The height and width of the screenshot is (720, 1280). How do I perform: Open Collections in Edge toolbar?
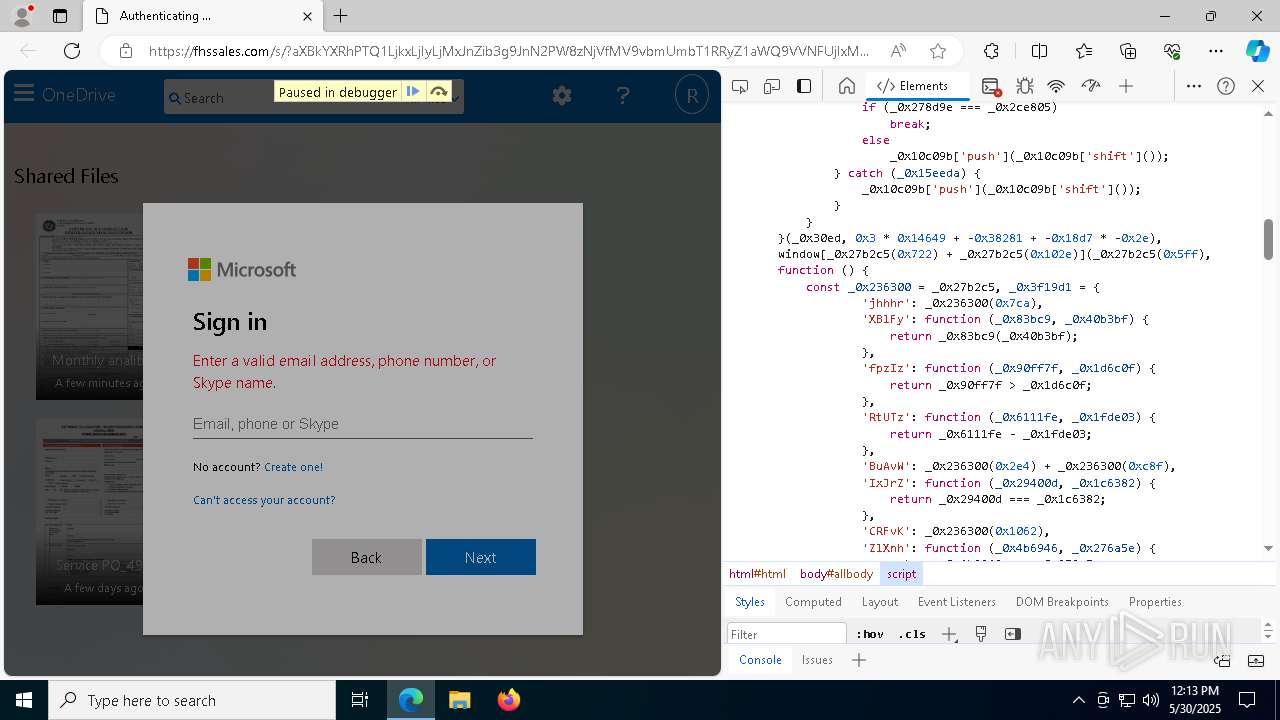click(x=1128, y=51)
